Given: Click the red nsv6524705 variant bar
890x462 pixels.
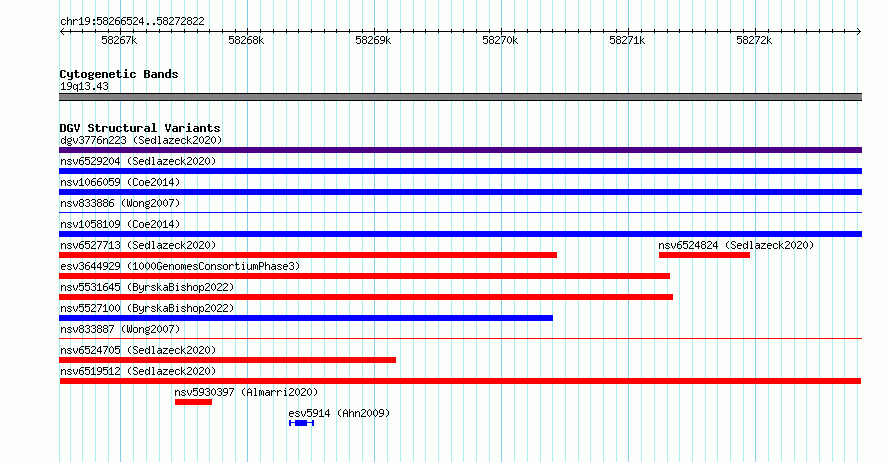Looking at the screenshot, I should 228,360.
